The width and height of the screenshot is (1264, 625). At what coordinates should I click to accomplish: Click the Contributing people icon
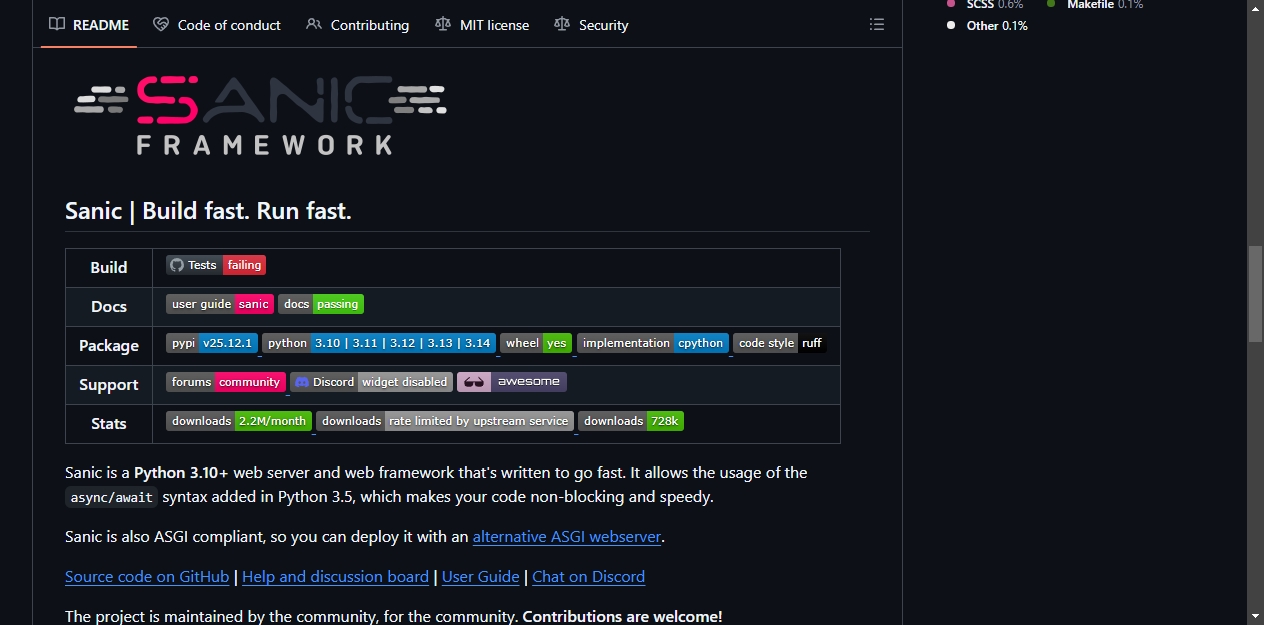coord(314,24)
